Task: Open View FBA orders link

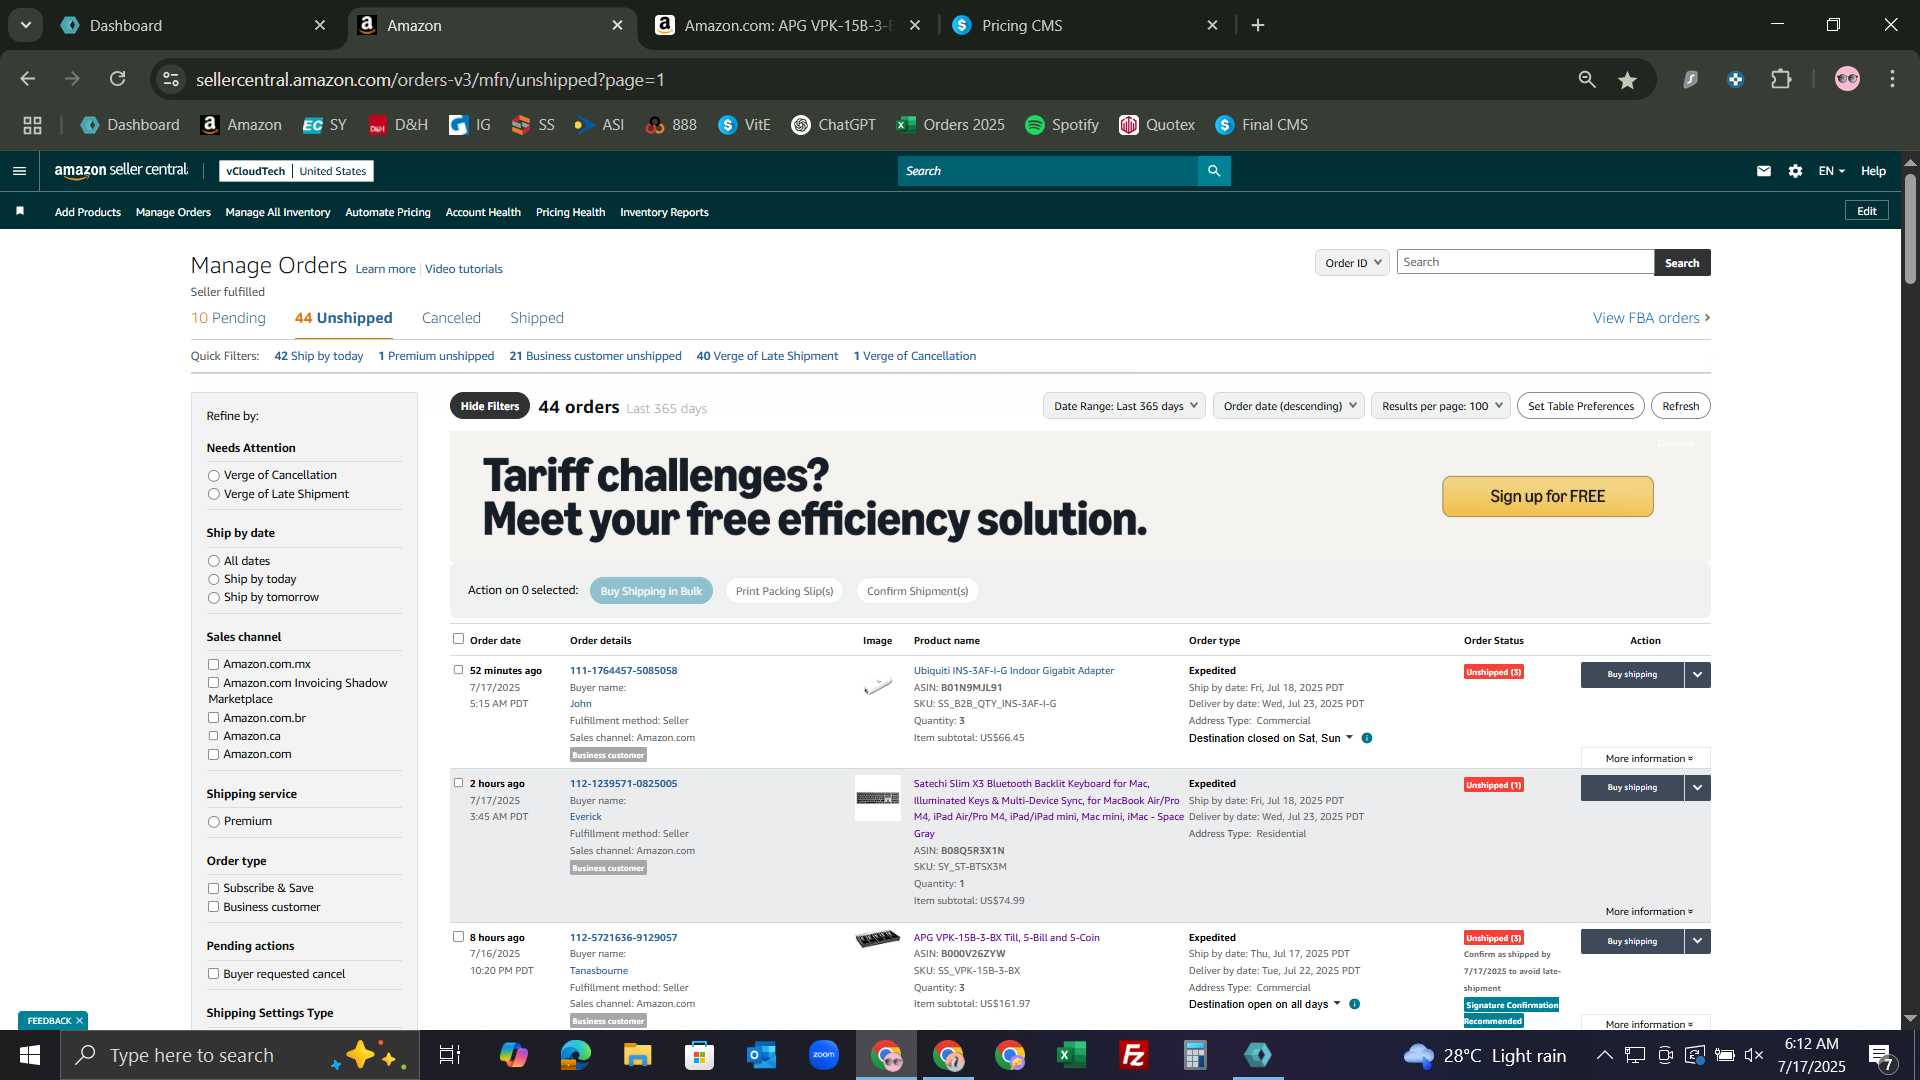Action: click(1651, 318)
